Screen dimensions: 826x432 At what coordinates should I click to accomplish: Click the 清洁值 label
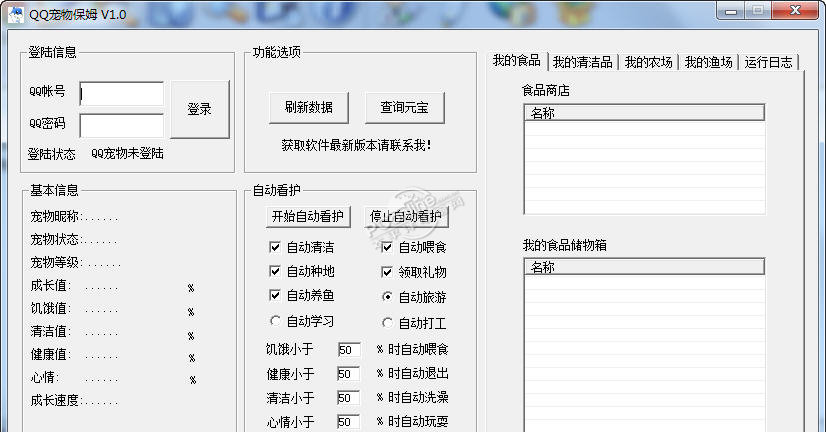(49, 331)
